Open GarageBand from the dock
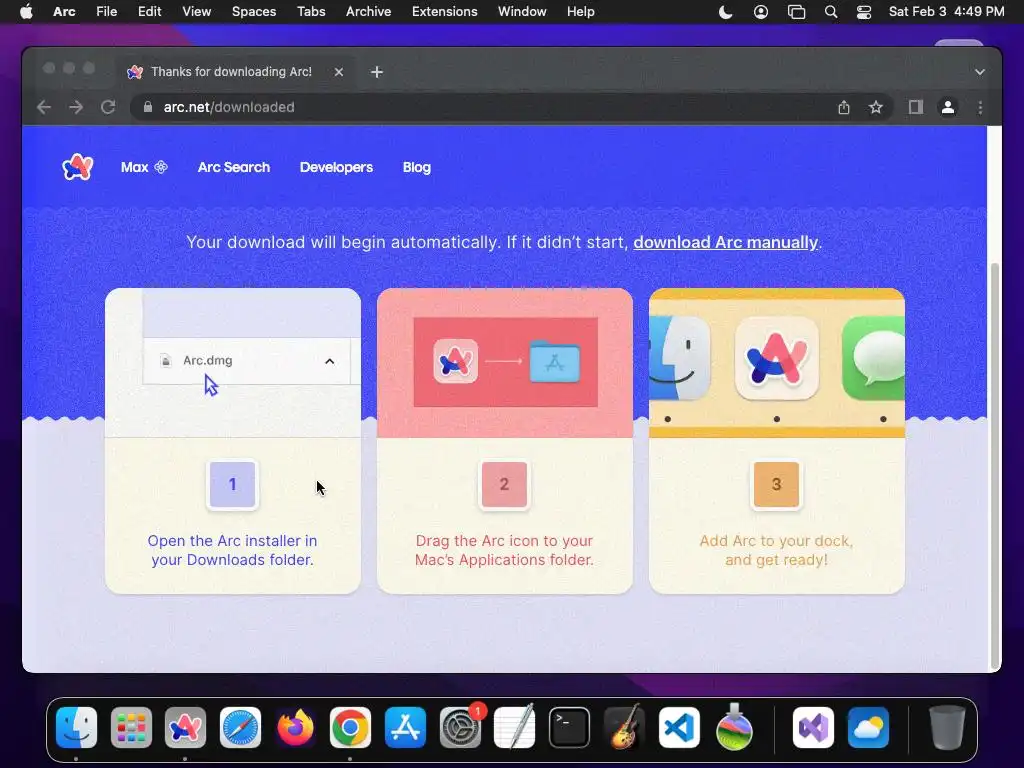Image resolution: width=1024 pixels, height=768 pixels. coord(624,727)
